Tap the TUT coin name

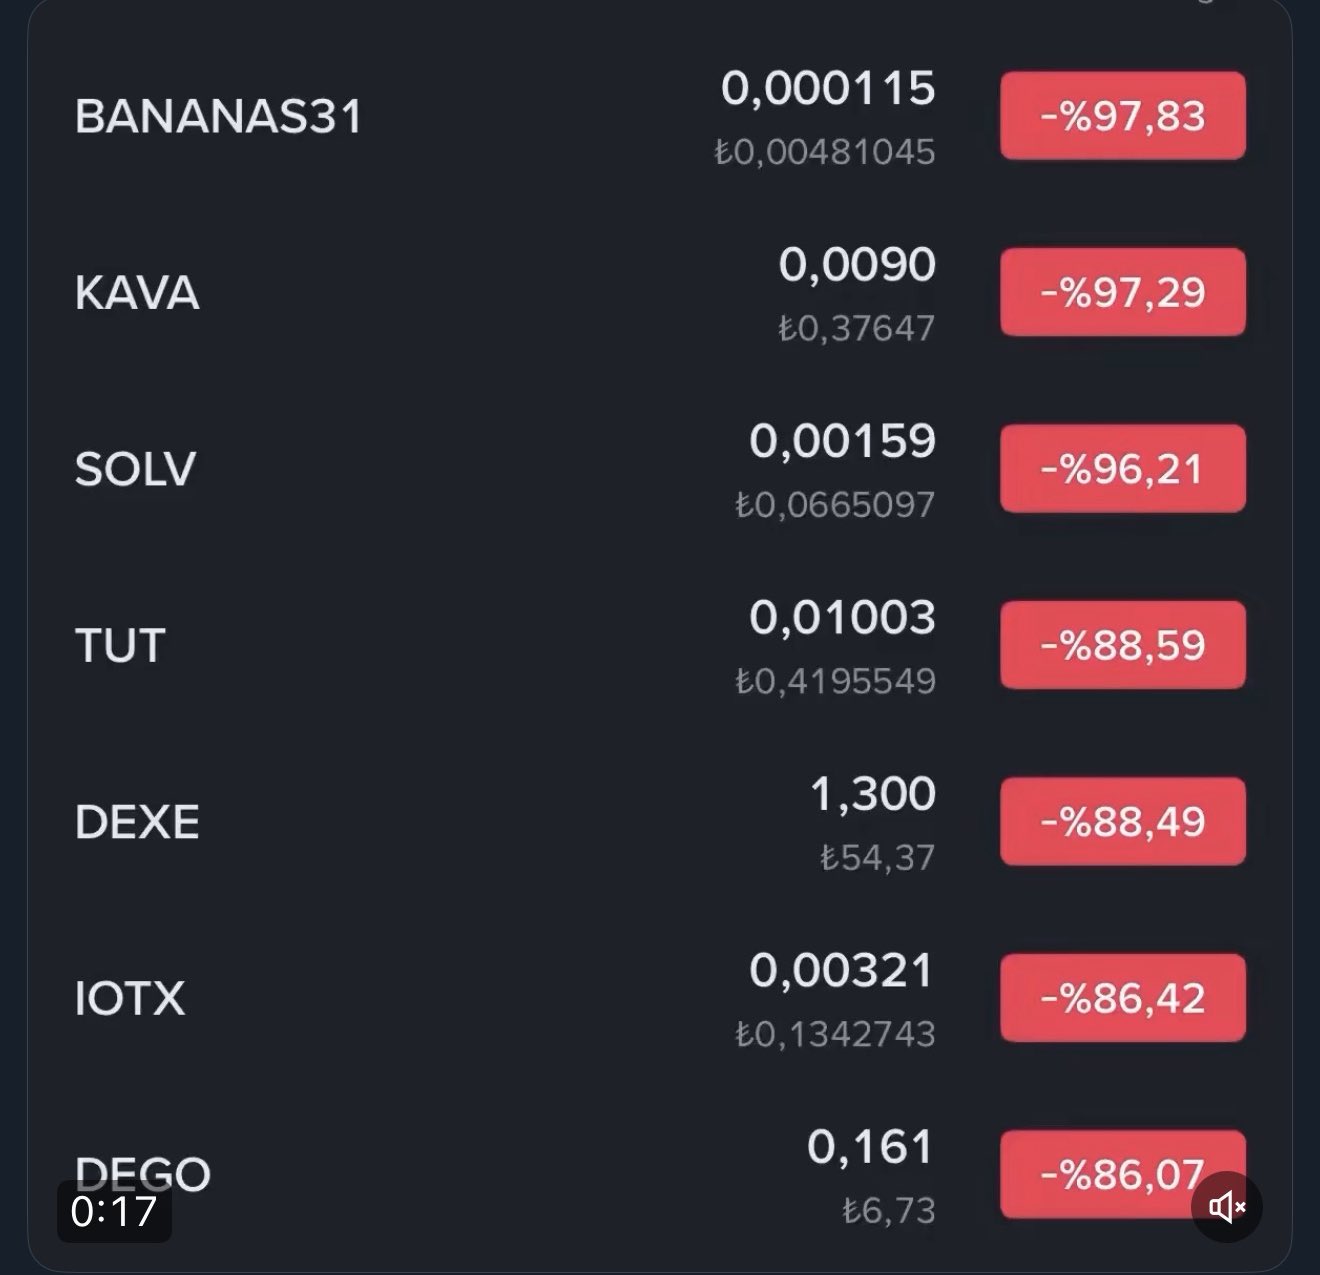click(x=120, y=646)
